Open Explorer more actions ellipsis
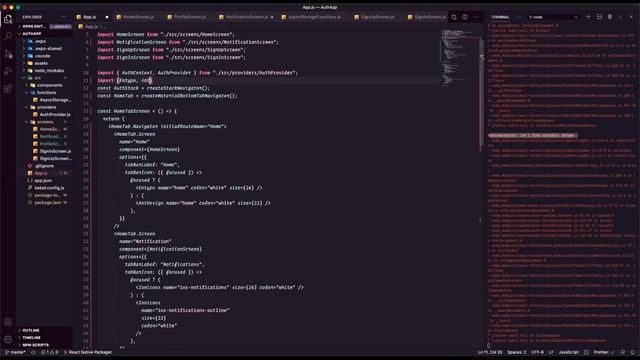640x360 pixels. click(x=64, y=17)
